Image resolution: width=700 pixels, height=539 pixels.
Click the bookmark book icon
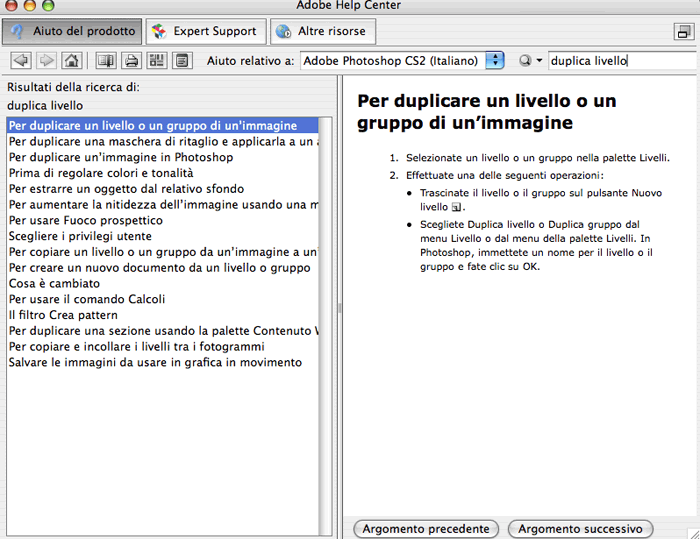[x=106, y=60]
